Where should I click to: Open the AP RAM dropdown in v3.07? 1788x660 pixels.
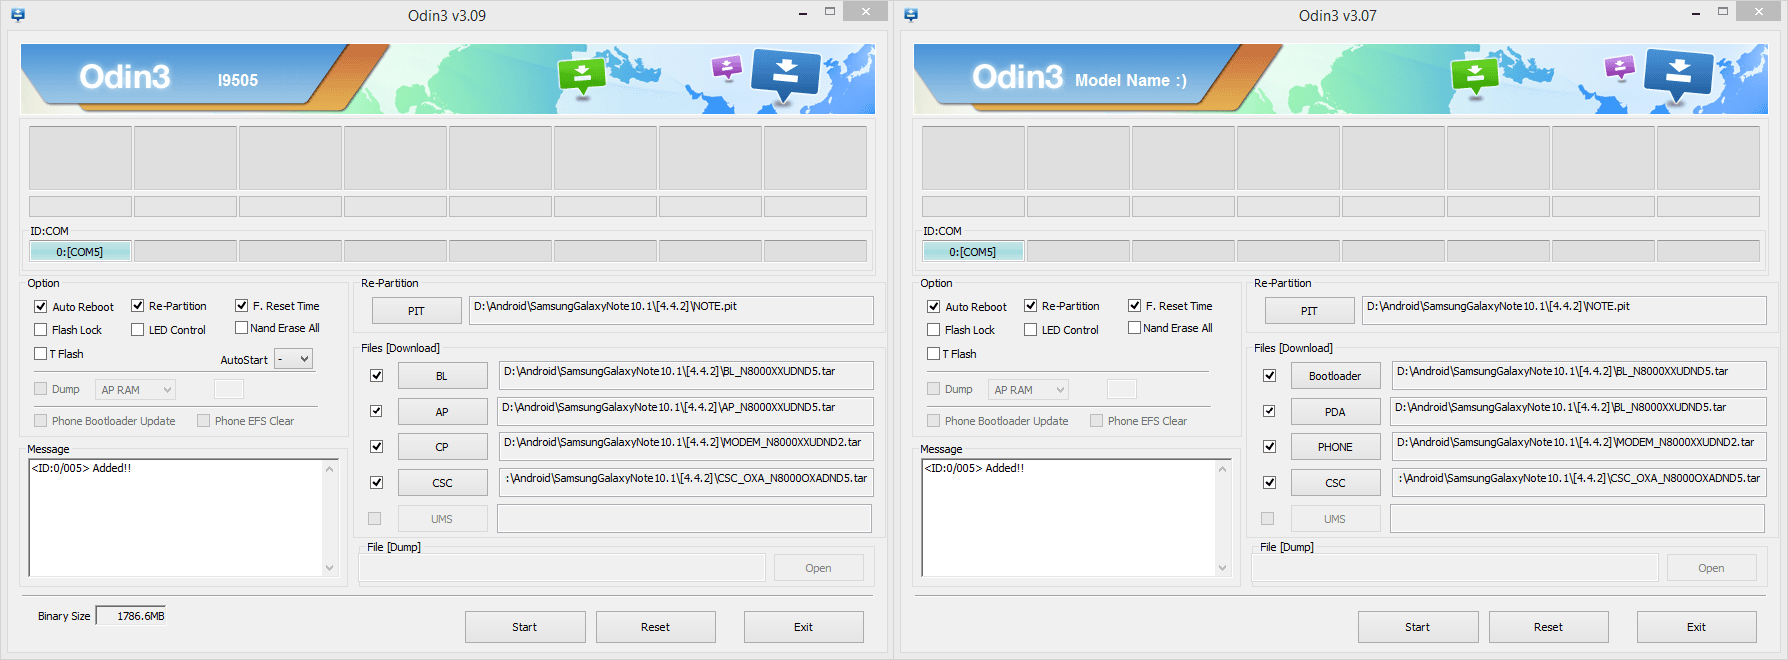click(1029, 390)
